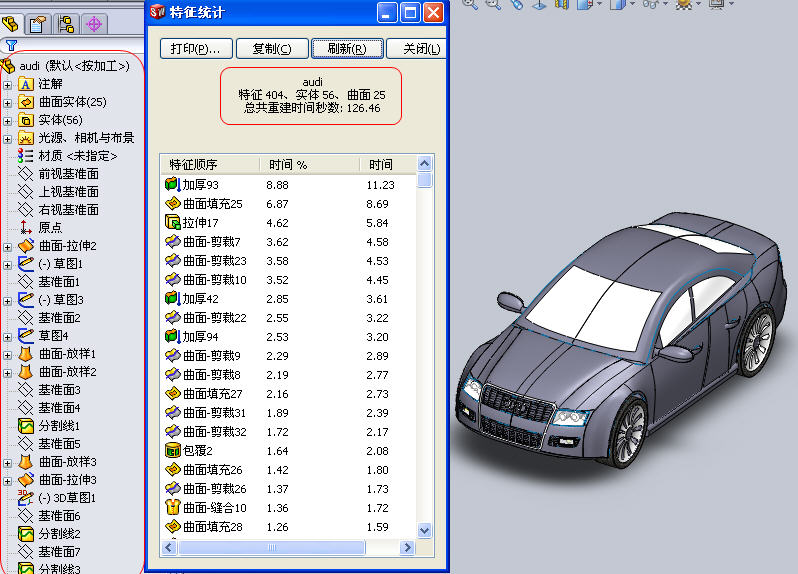Viewport: 798px width, 574px height.
Task: Select 基准面5 in the feature tree
Action: coord(60,444)
